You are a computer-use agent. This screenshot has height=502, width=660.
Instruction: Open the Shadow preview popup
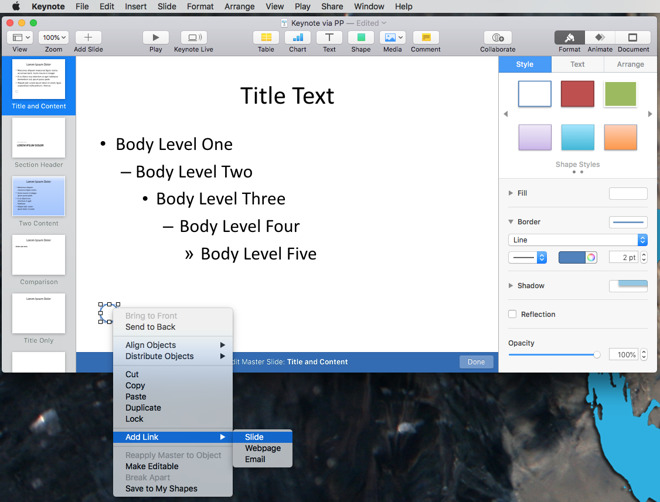[628, 286]
